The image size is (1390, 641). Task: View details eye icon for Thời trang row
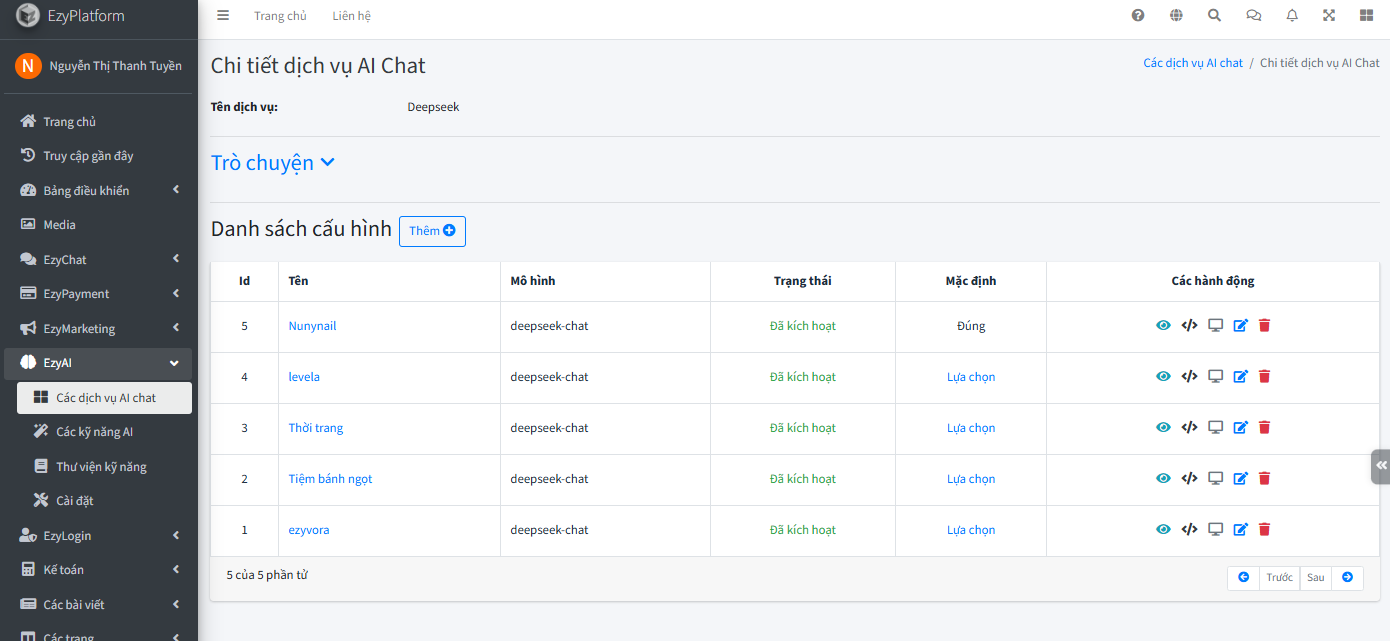tap(1163, 427)
